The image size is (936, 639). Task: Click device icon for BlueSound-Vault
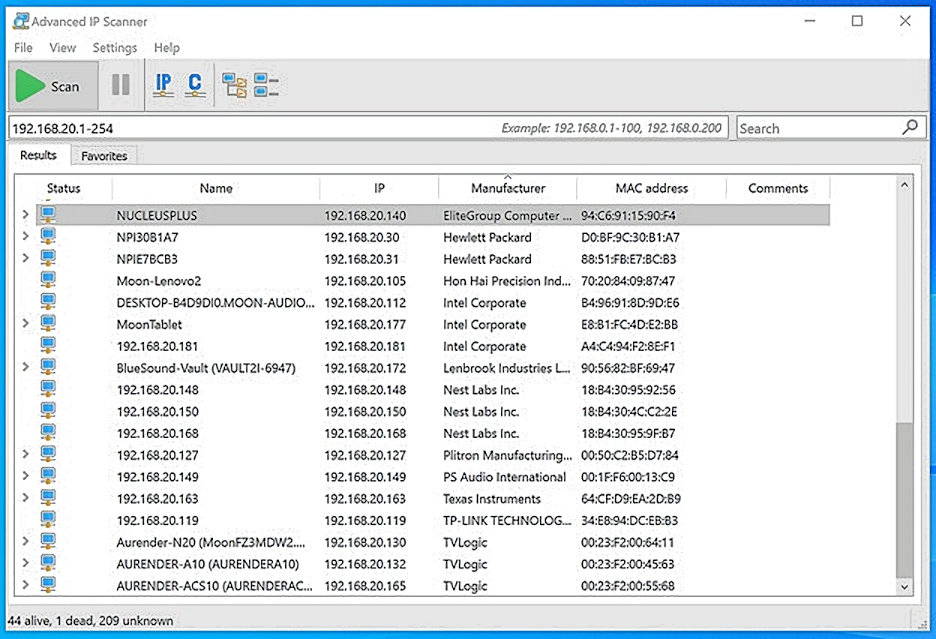tap(48, 367)
